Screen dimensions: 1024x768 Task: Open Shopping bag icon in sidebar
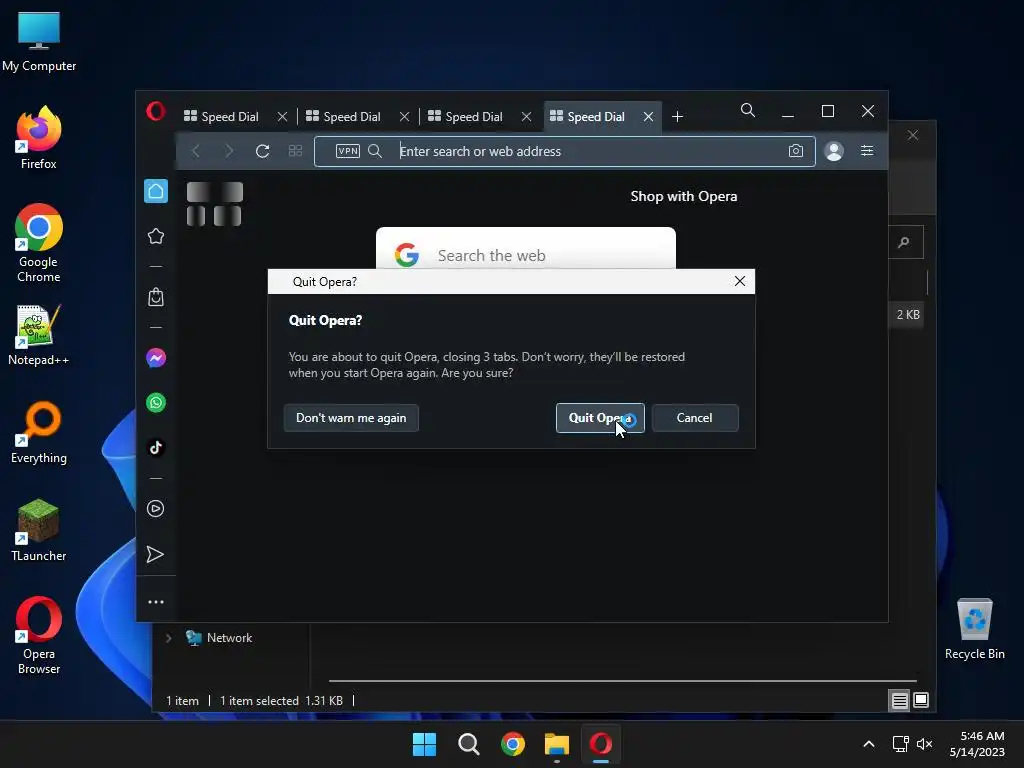(156, 297)
